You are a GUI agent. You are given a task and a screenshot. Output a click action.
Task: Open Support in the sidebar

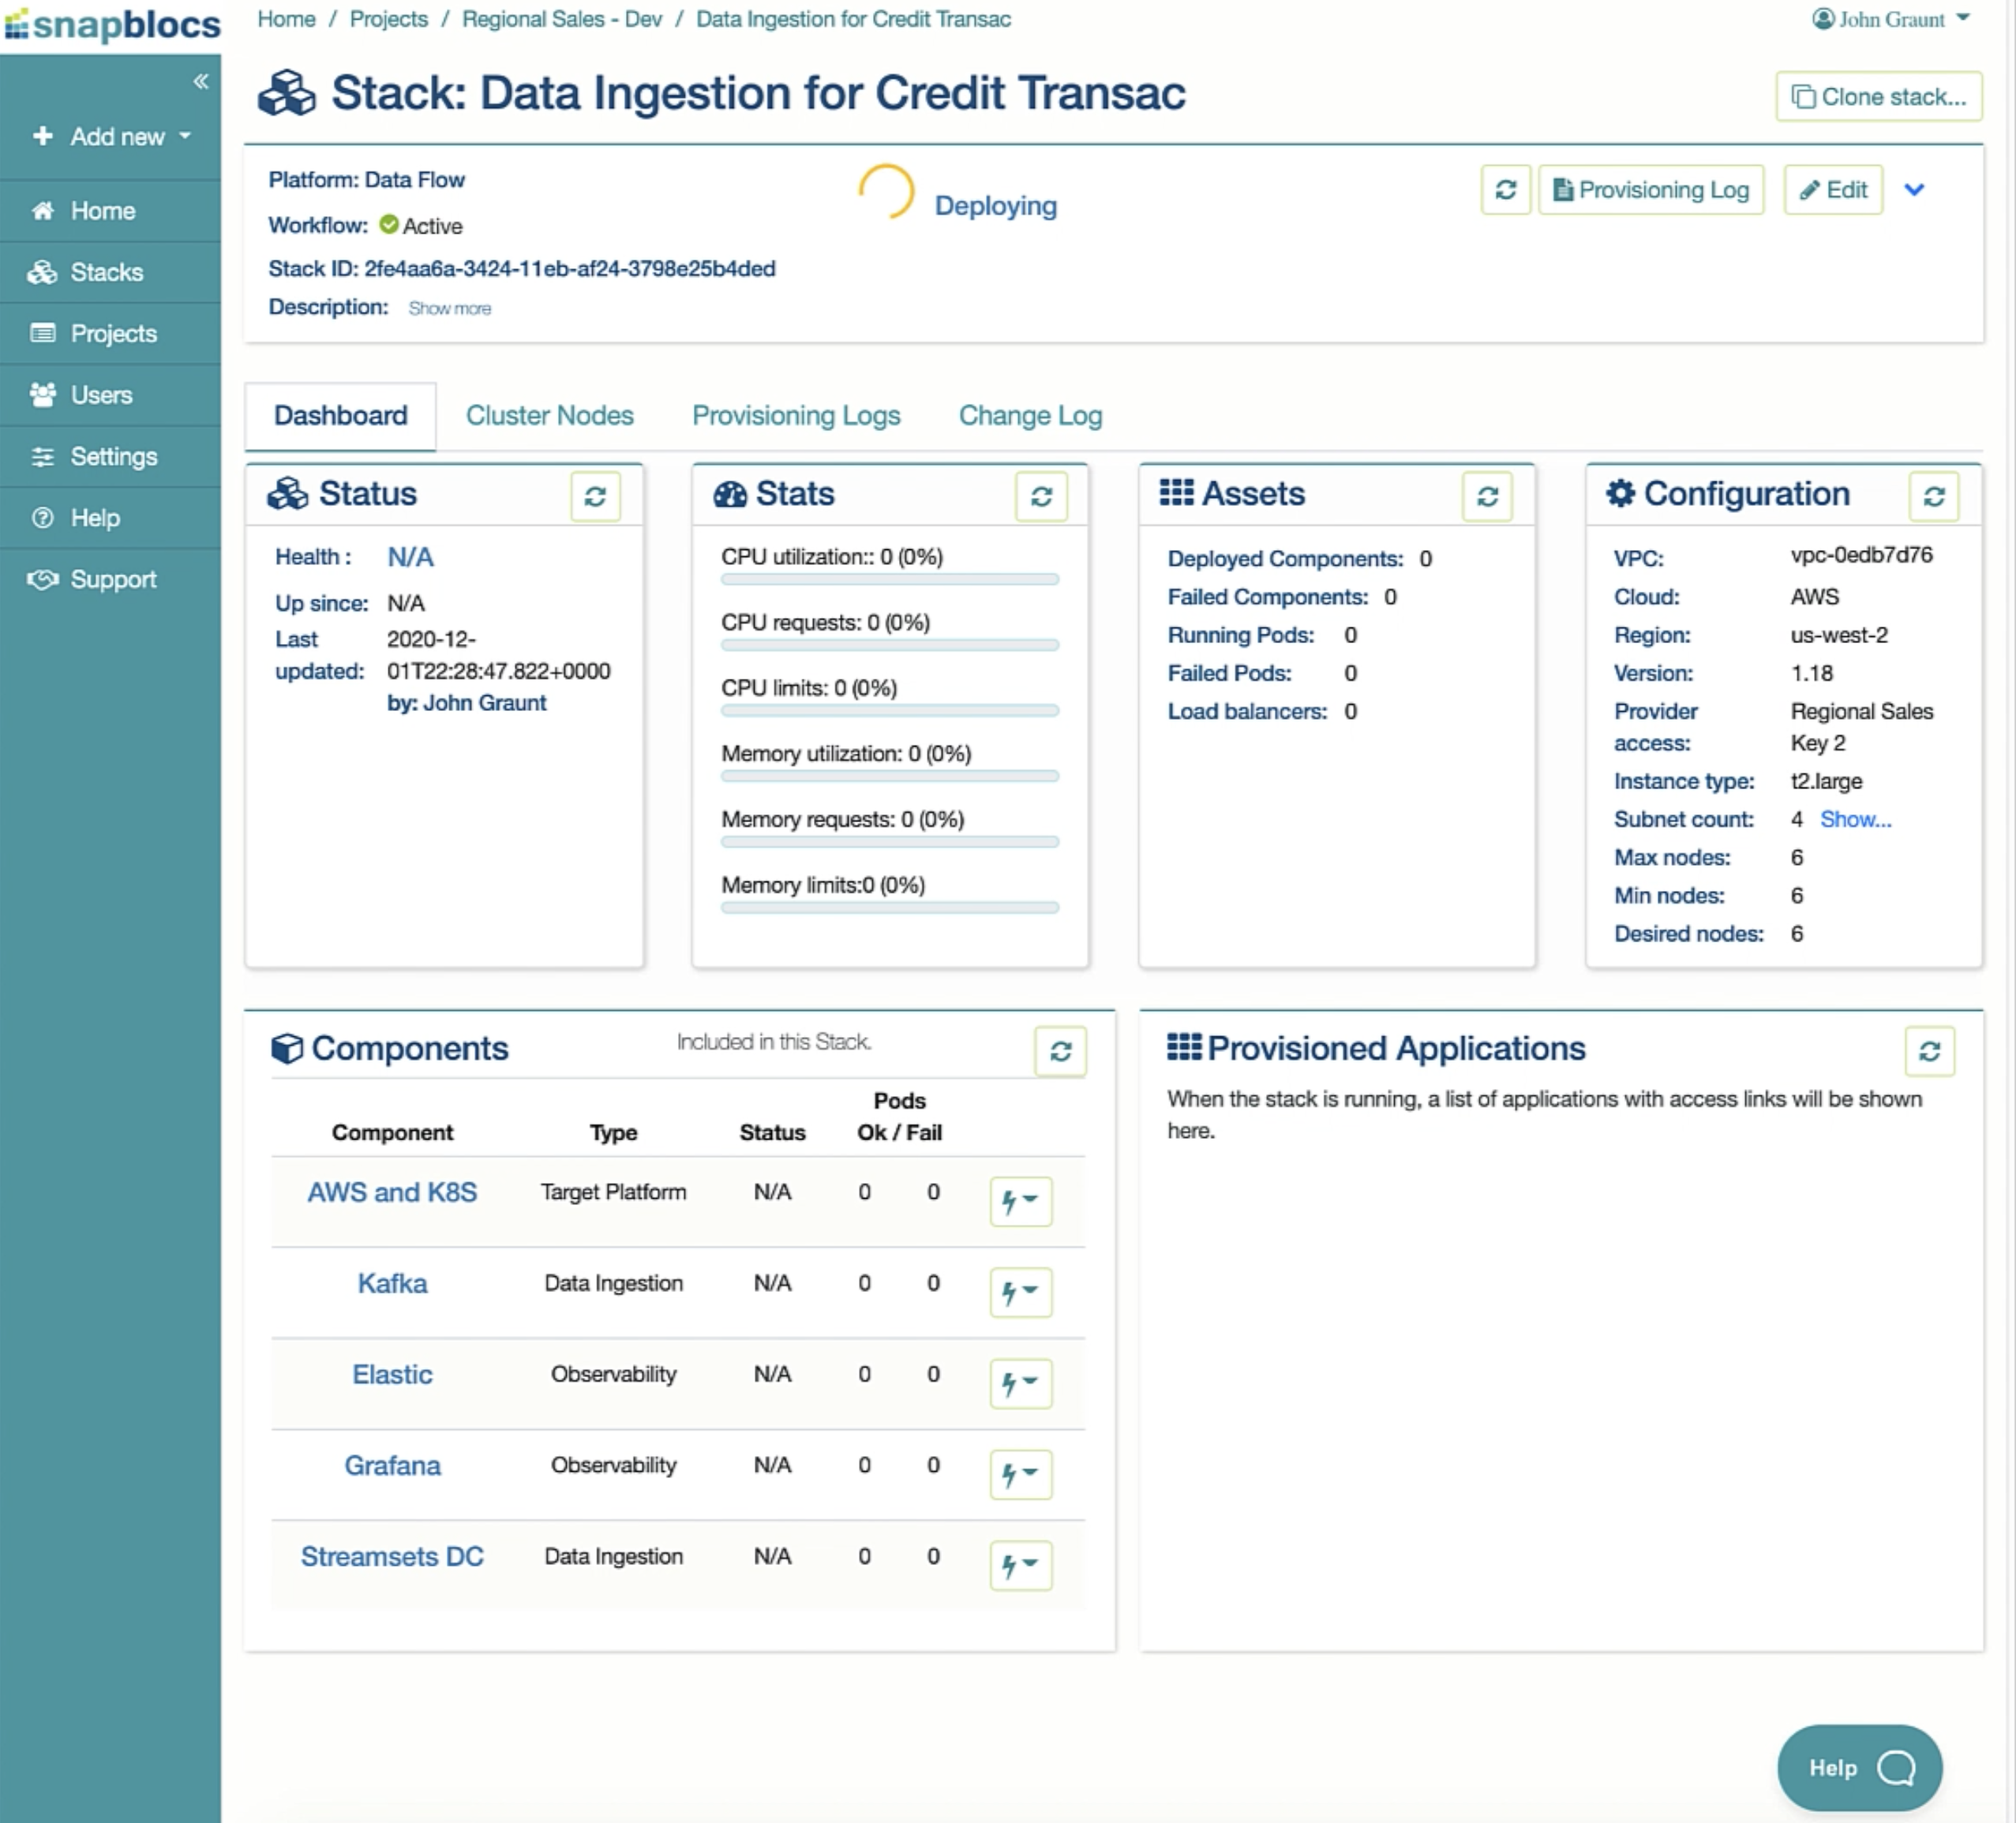tap(110, 579)
